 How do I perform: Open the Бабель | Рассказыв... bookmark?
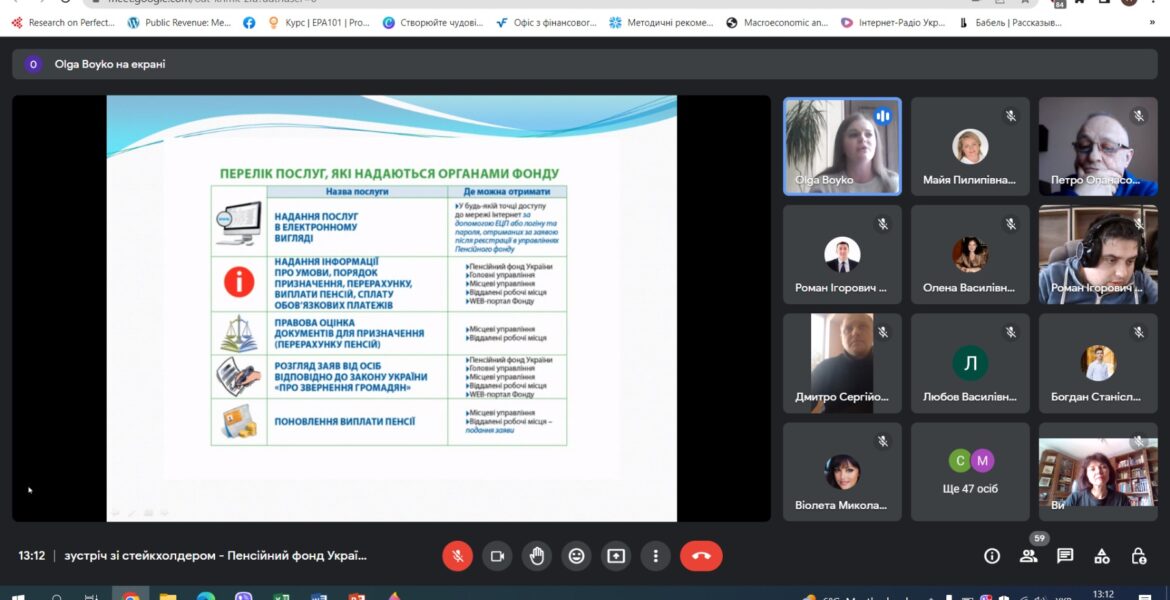[1010, 22]
